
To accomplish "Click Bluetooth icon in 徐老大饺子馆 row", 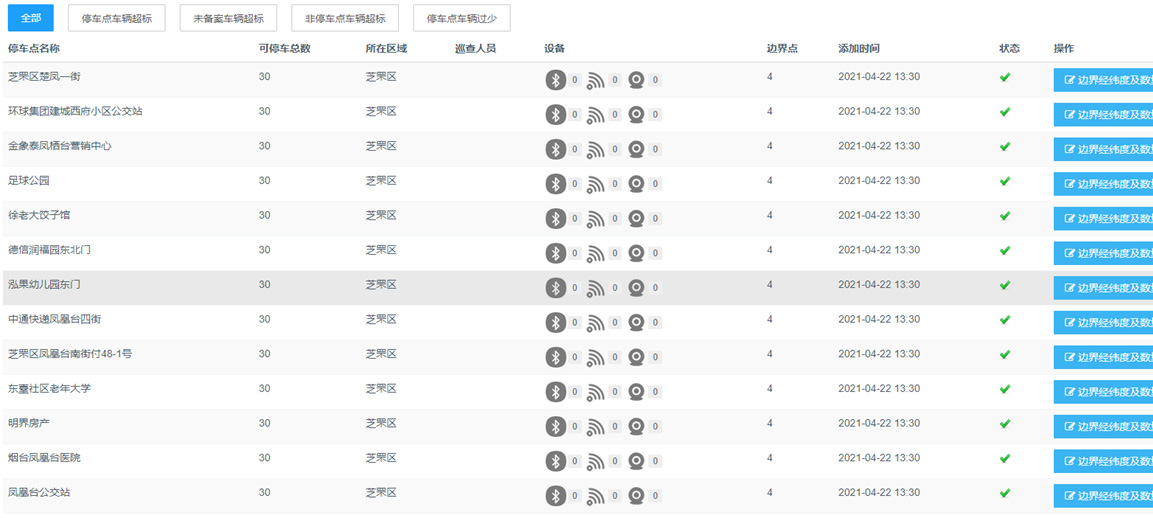I will (x=556, y=218).
